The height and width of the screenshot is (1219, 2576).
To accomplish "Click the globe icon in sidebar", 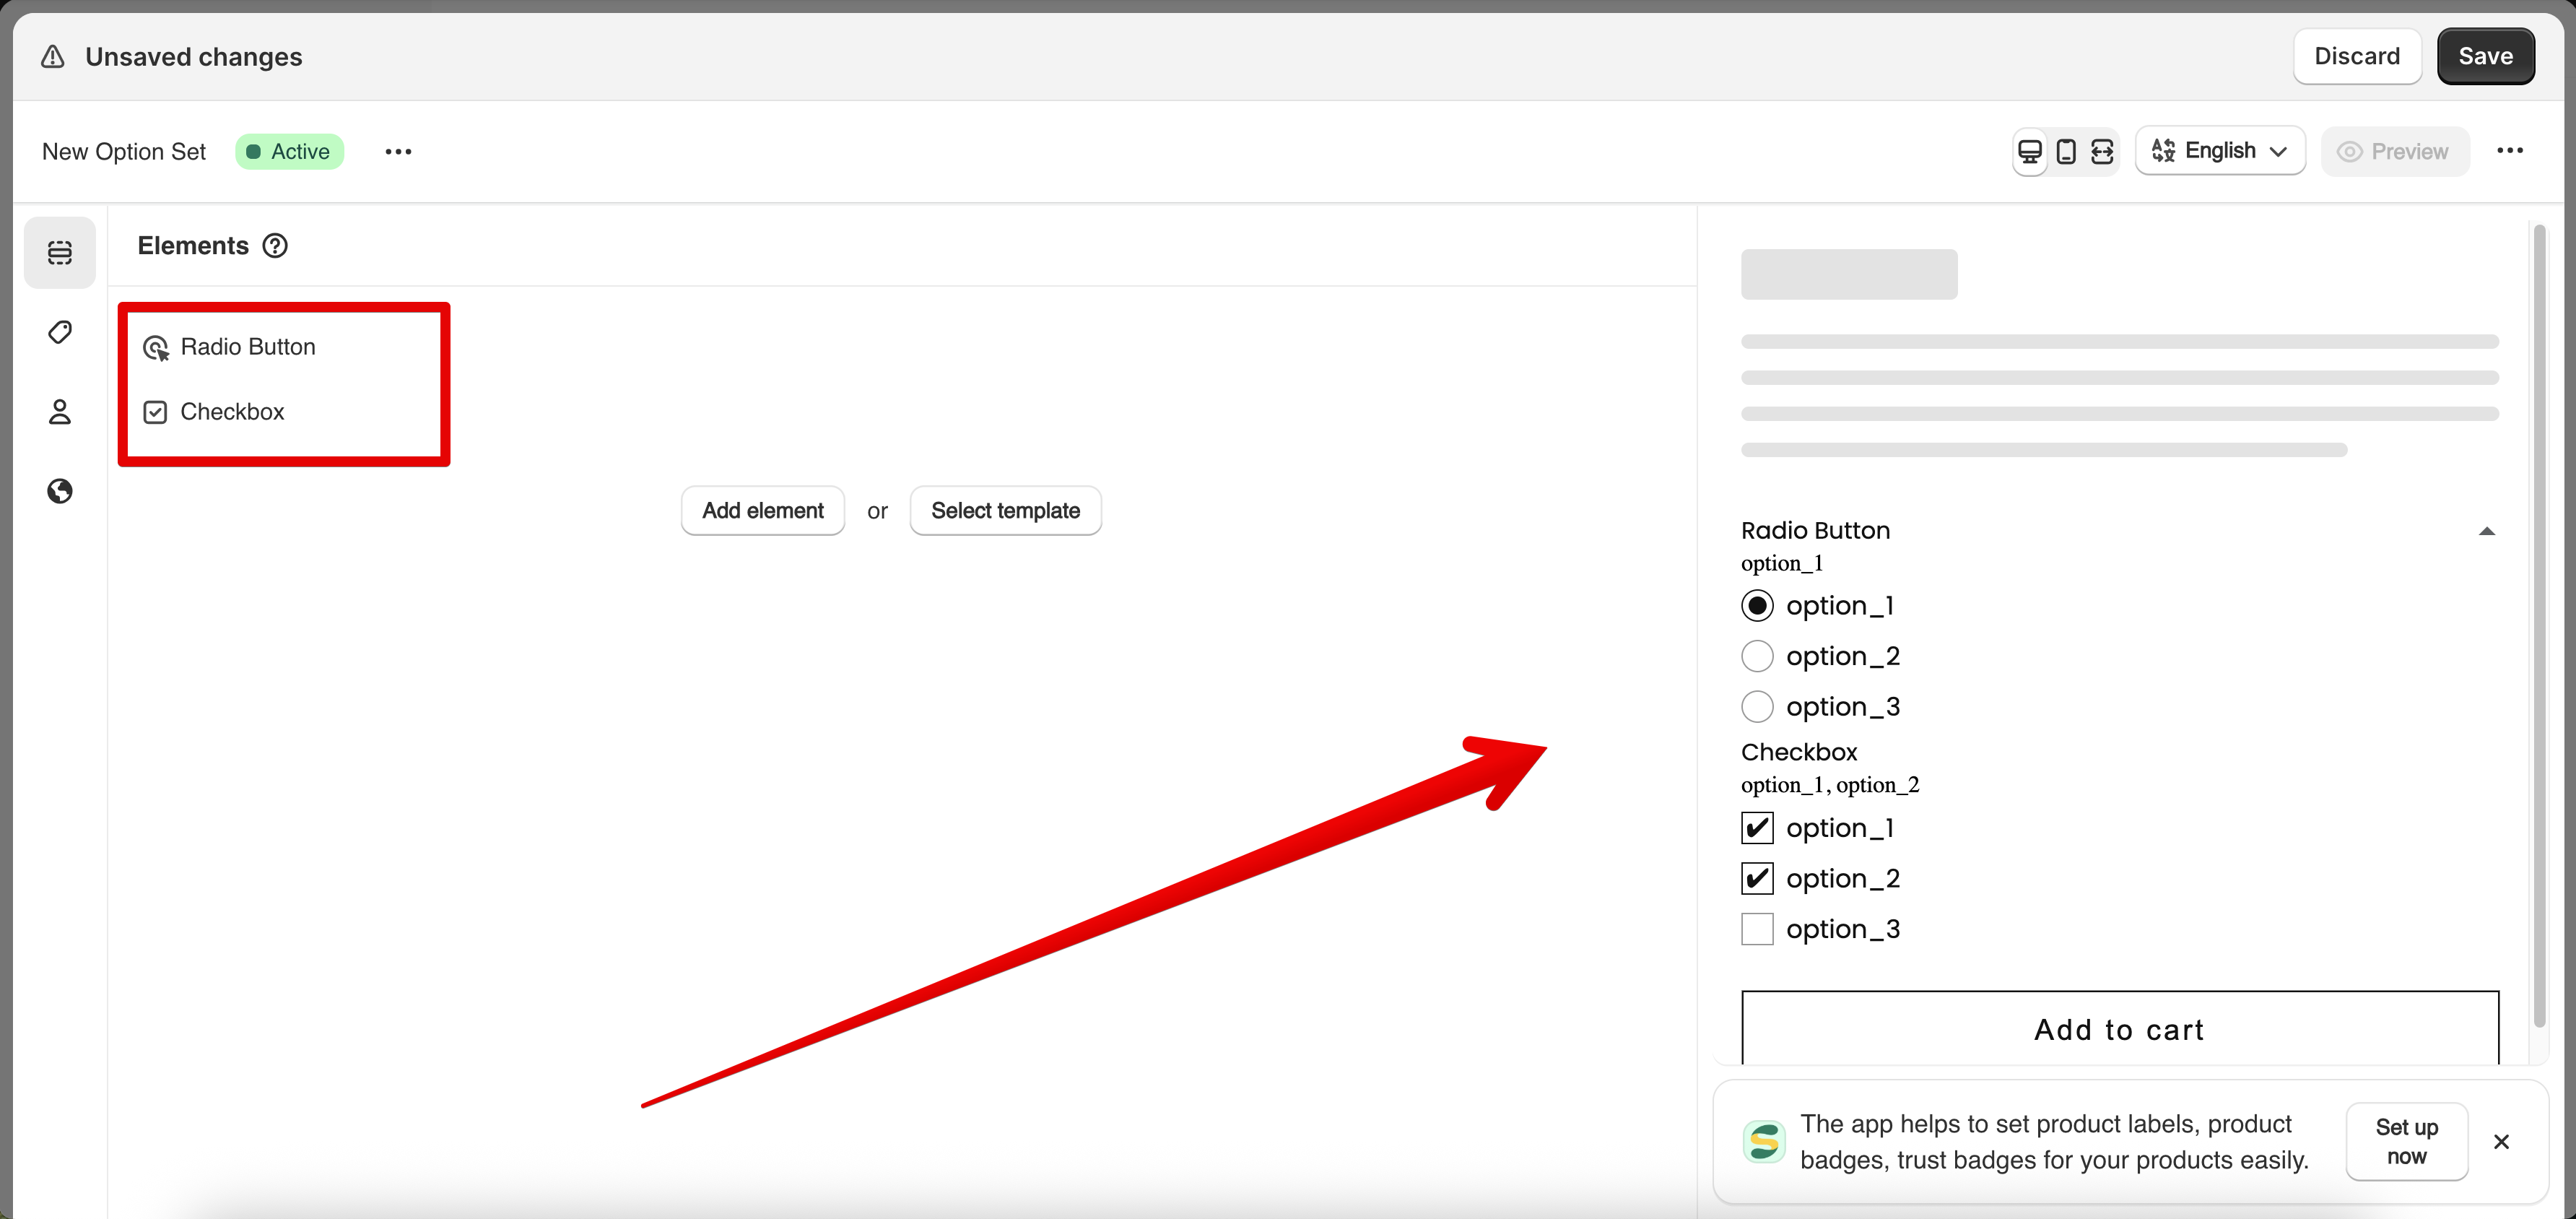I will pos(60,491).
